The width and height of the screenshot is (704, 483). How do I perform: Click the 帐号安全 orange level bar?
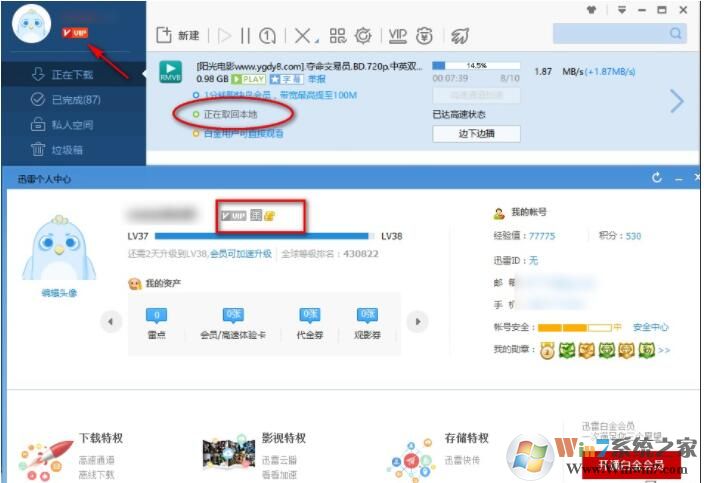(575, 328)
